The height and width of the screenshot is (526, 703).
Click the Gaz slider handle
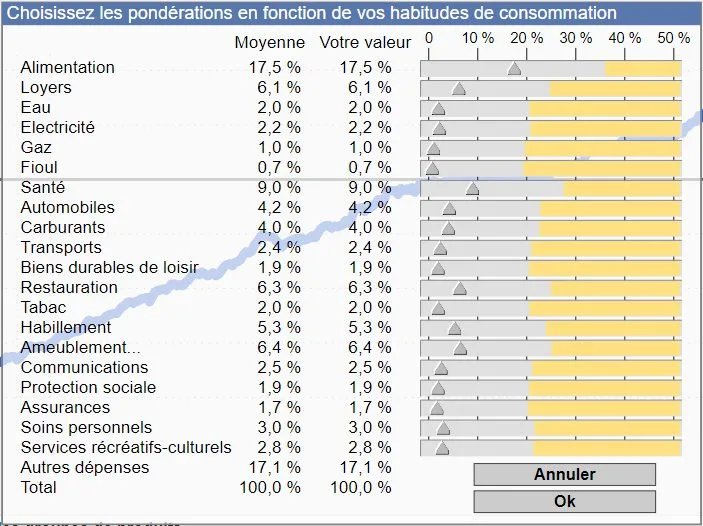pos(433,149)
